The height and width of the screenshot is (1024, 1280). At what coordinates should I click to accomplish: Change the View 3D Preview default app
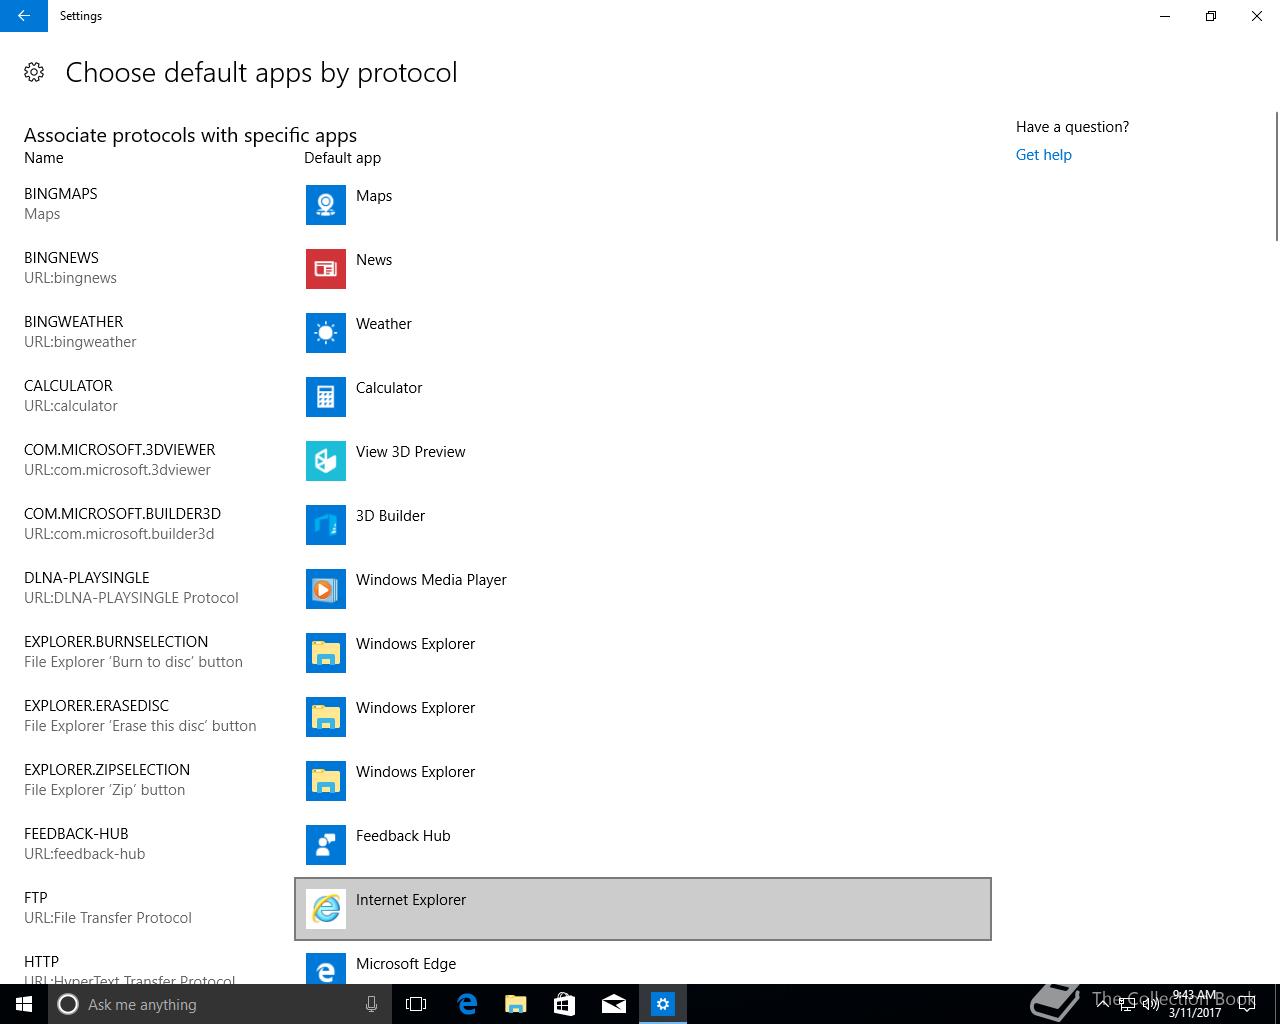tap(643, 461)
